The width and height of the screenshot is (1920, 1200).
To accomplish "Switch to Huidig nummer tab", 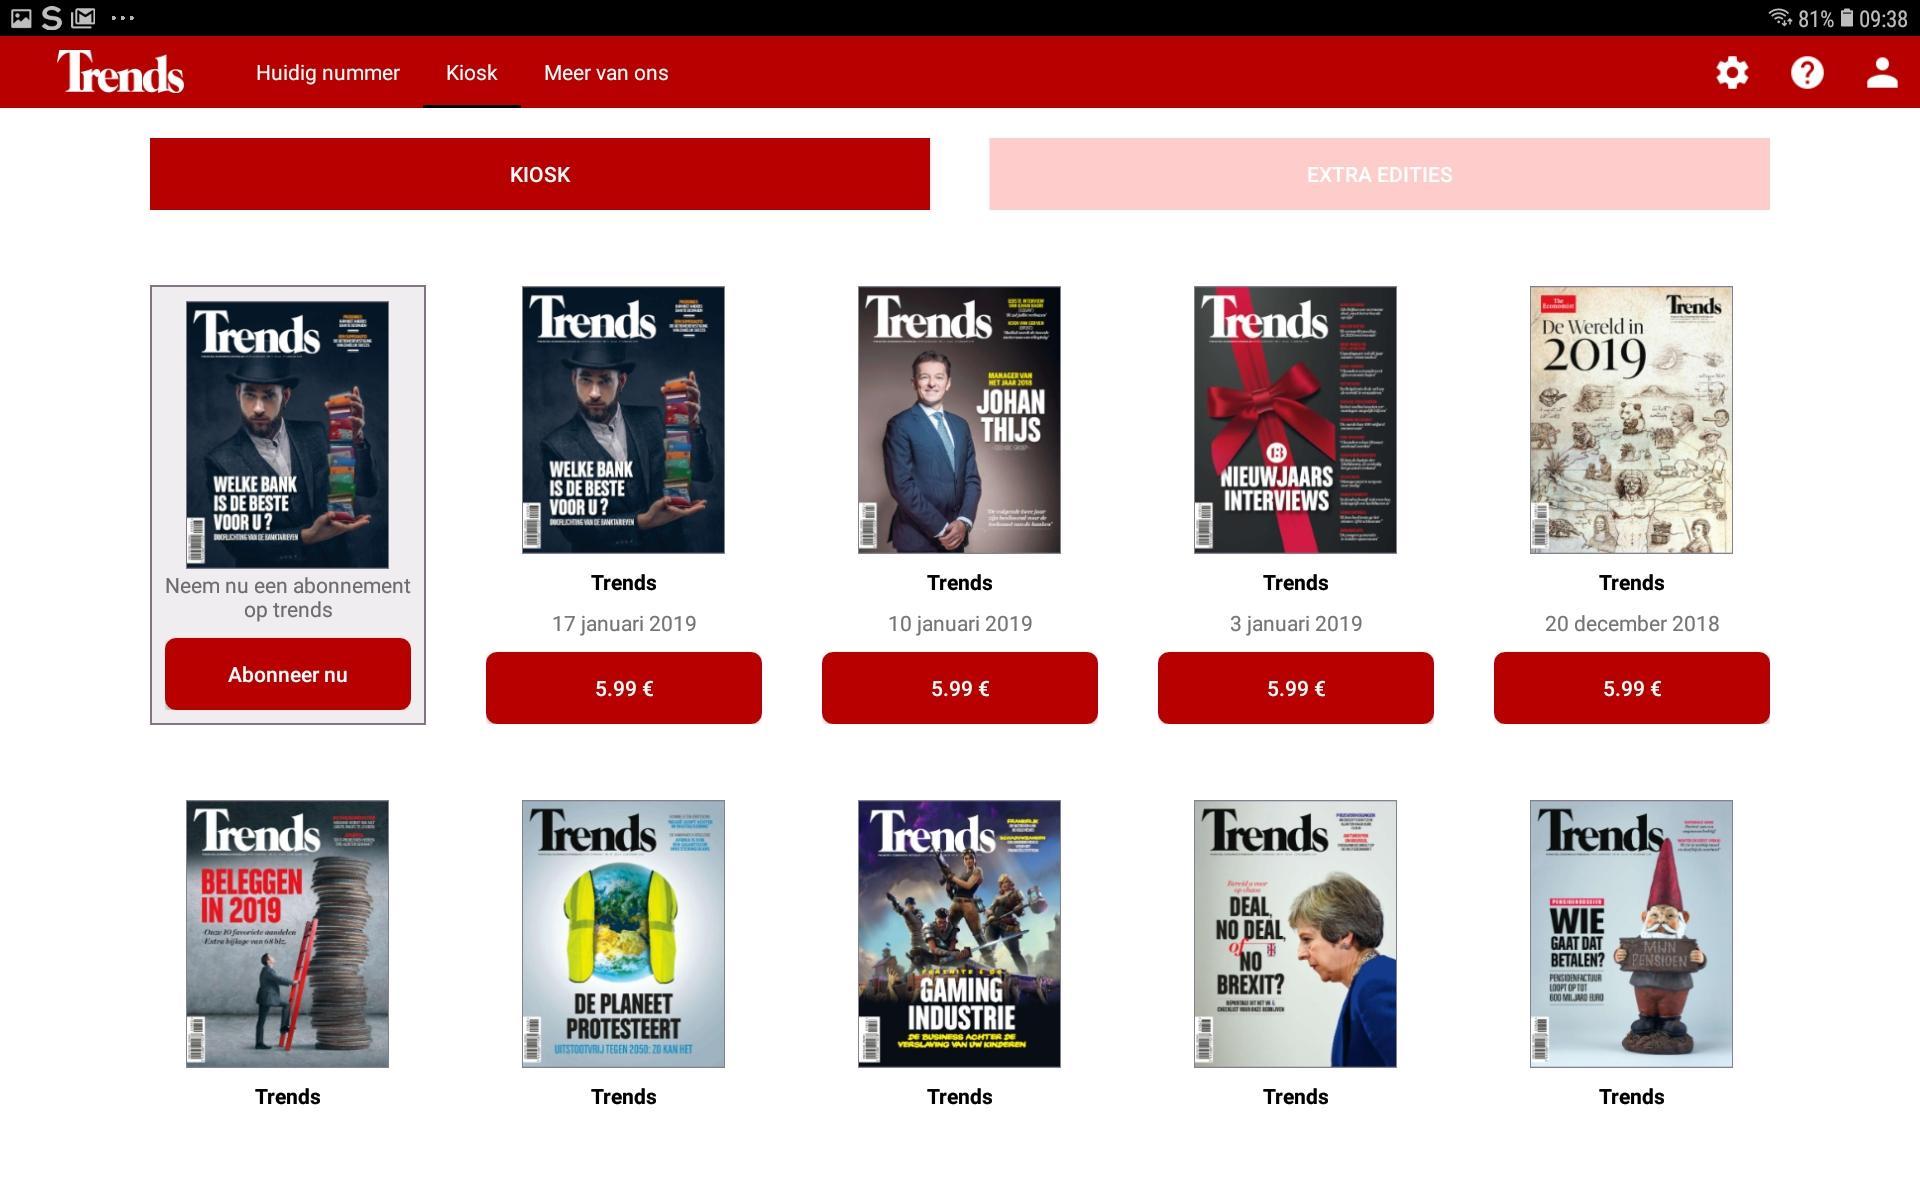I will click(327, 73).
